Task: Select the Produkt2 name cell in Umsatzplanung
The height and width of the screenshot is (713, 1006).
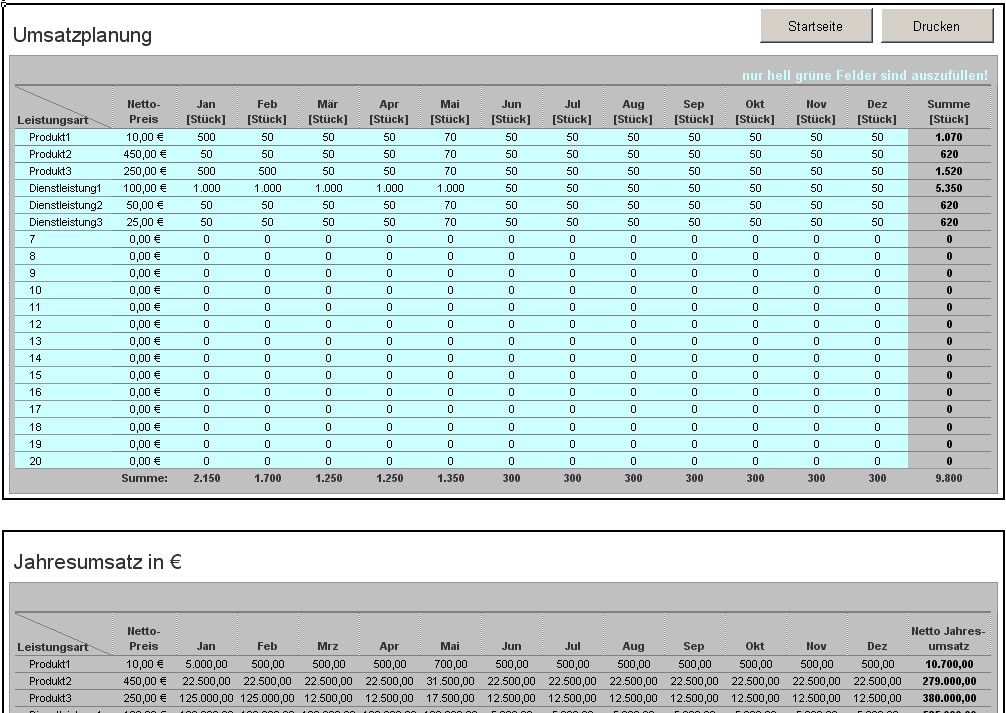Action: pyautogui.click(x=64, y=154)
